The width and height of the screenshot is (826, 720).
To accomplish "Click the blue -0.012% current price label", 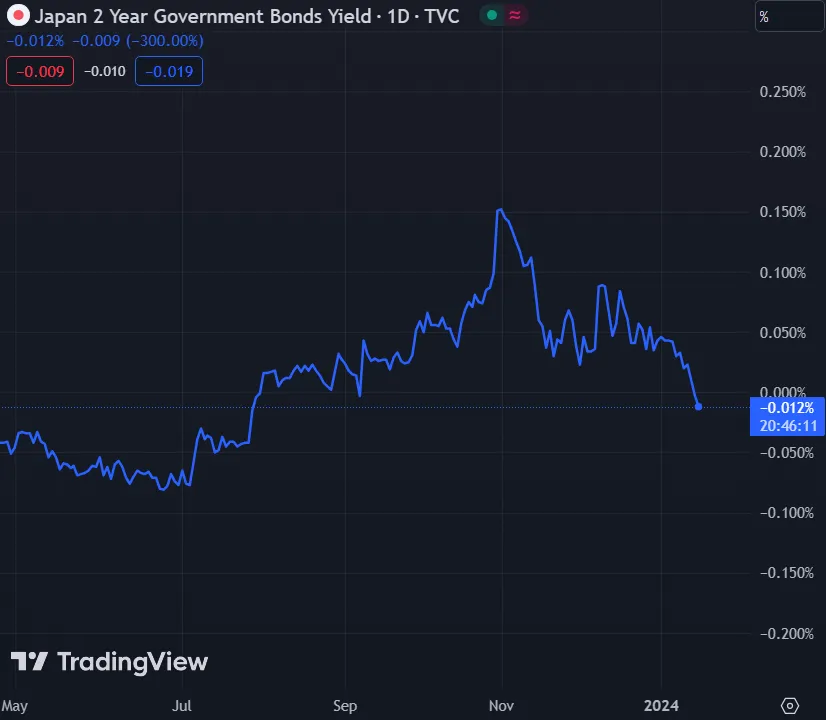I will click(x=788, y=408).
